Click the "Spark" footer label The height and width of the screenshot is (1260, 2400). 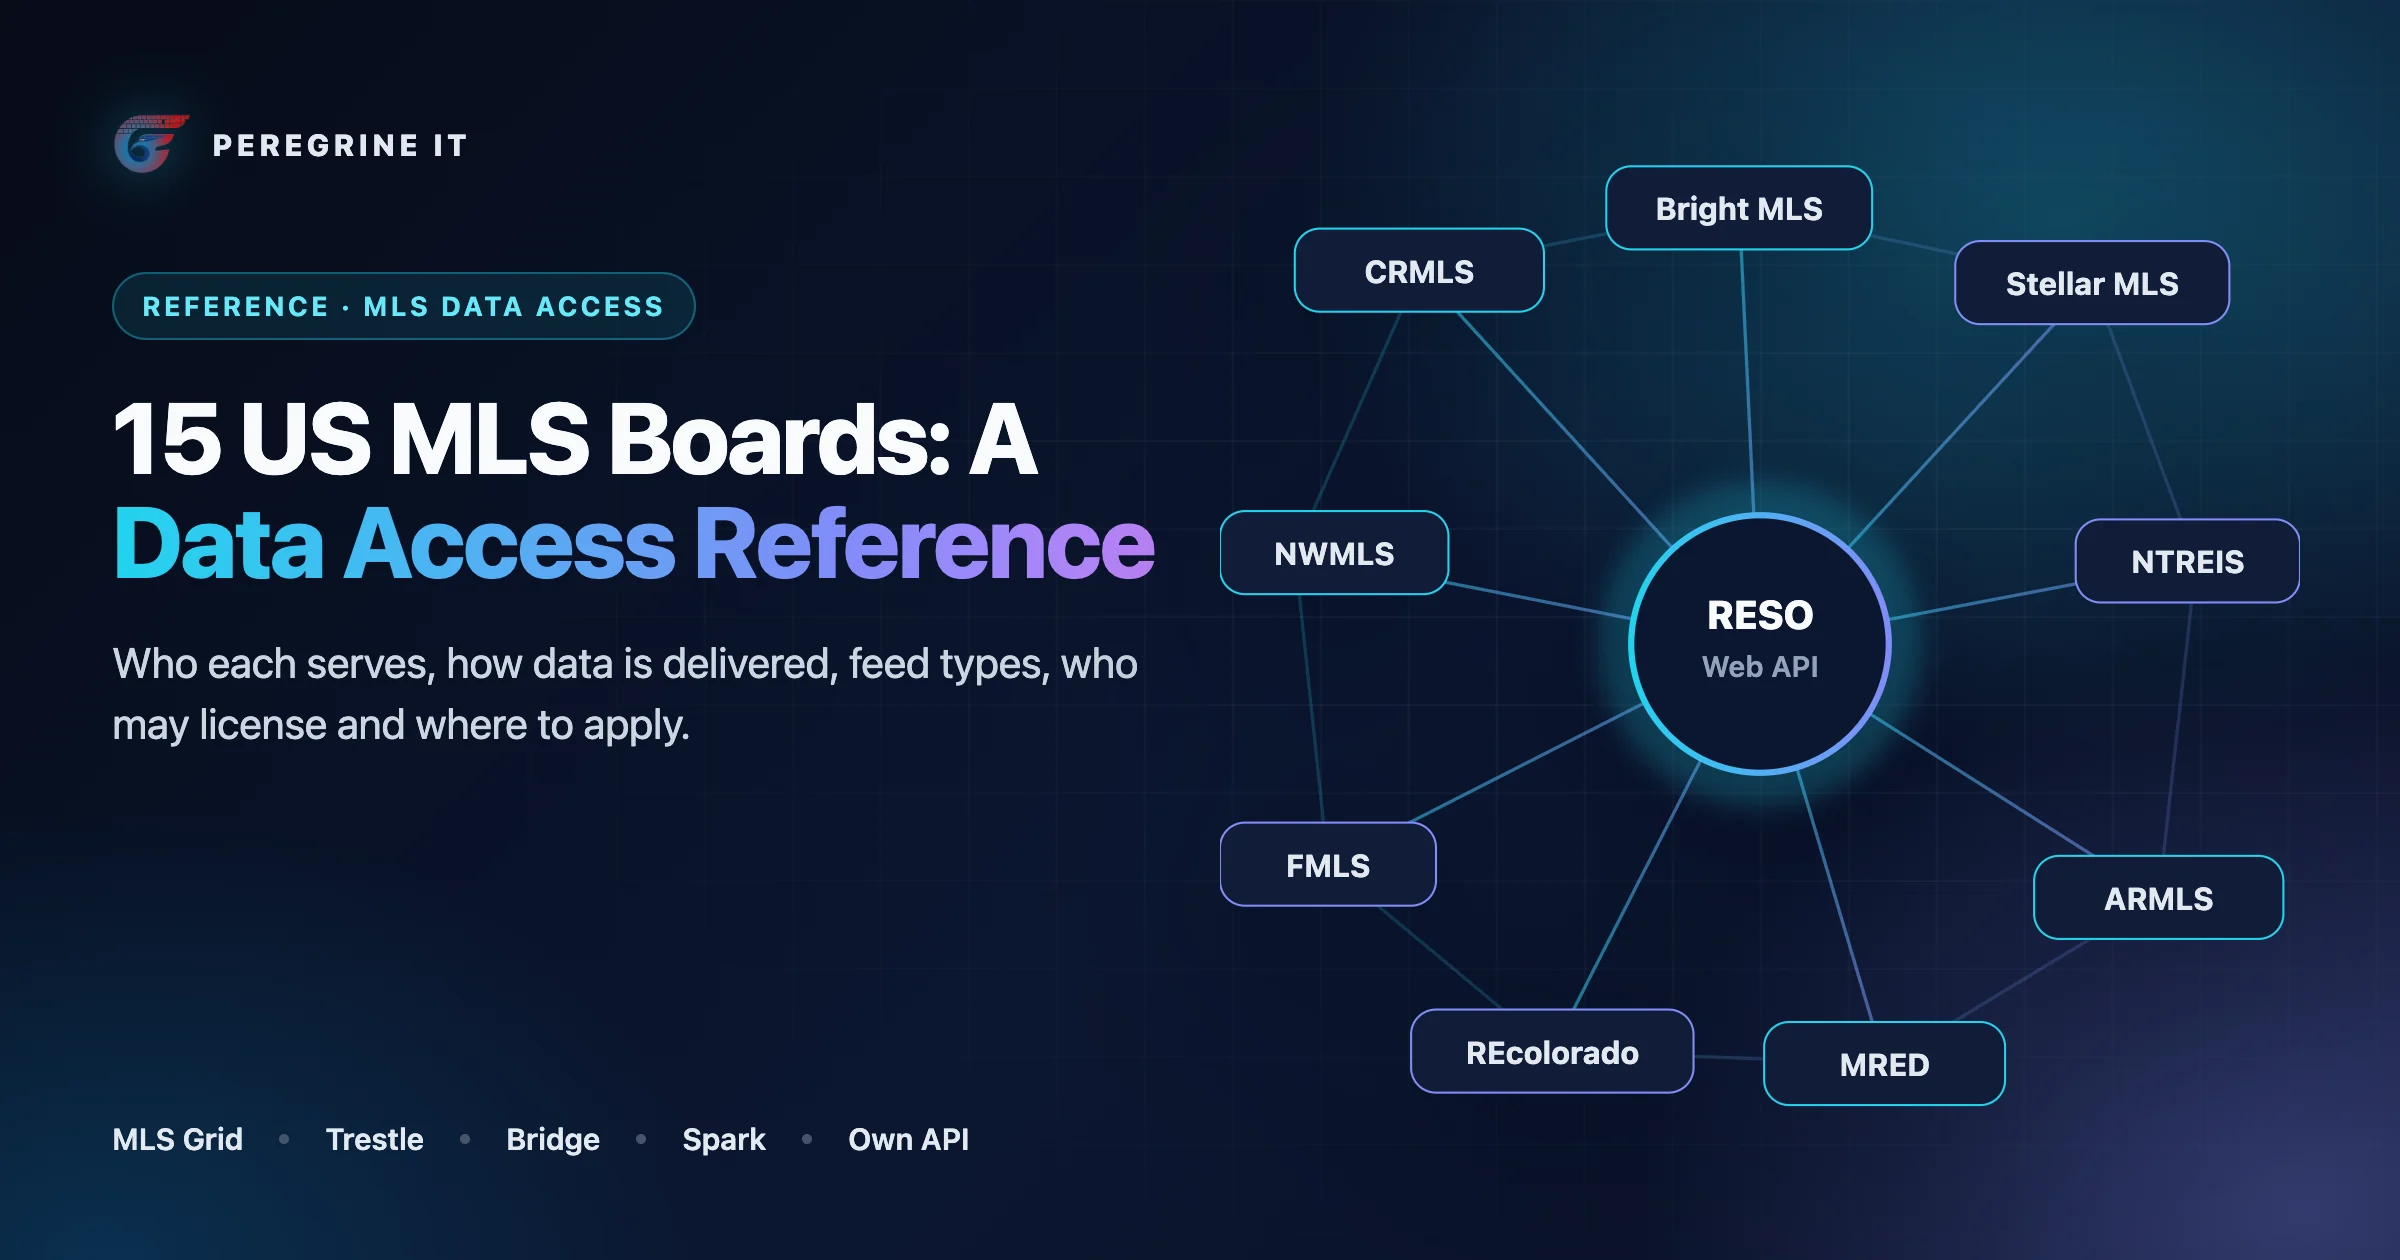tap(724, 1139)
